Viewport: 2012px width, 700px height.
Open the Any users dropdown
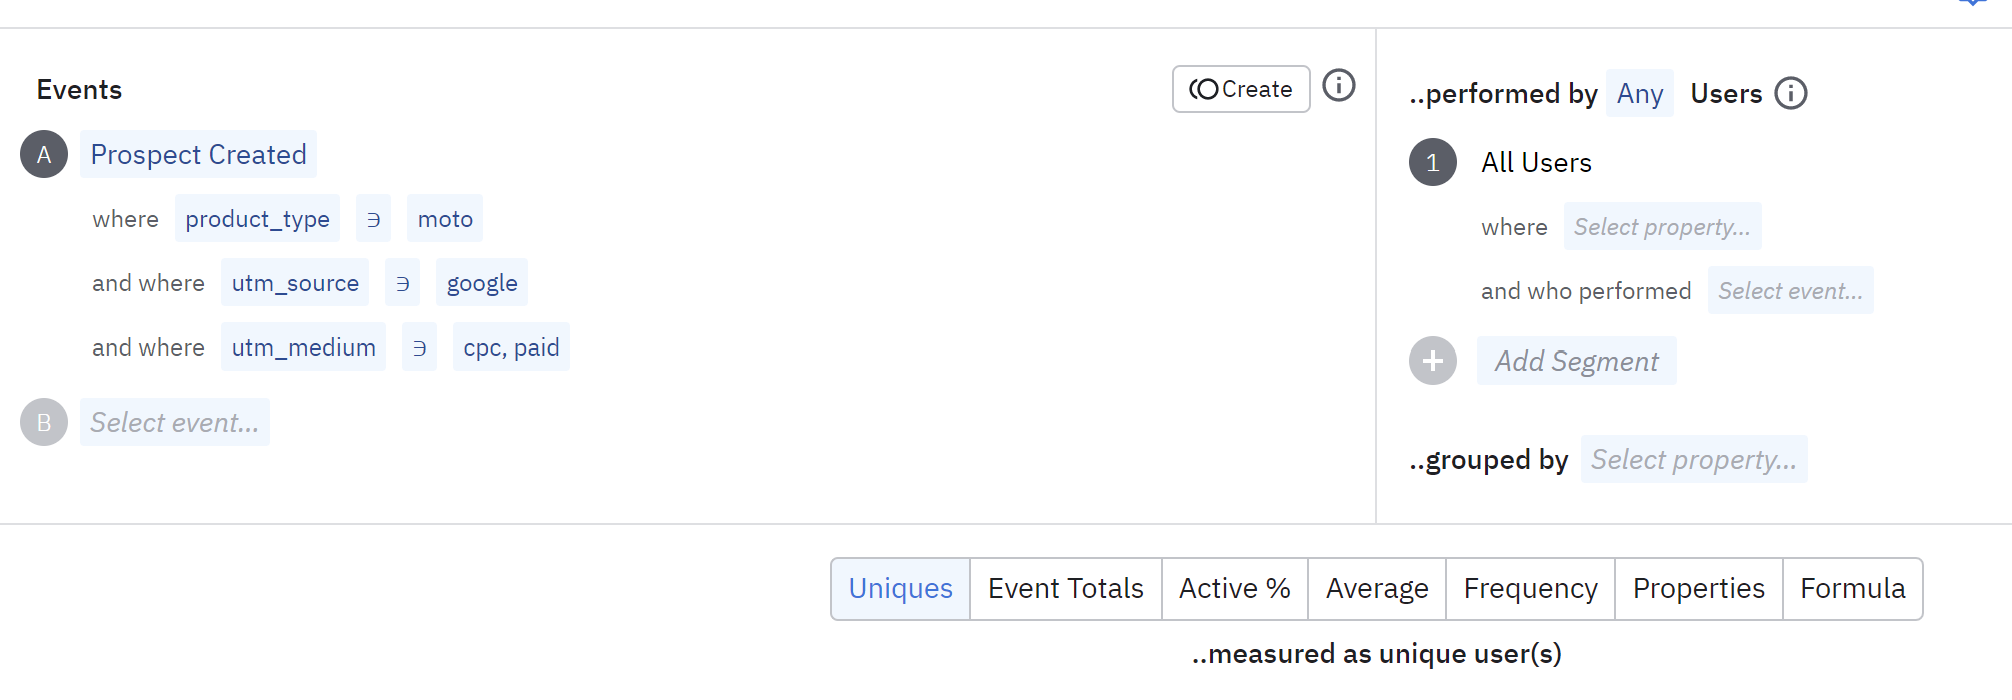[1639, 93]
